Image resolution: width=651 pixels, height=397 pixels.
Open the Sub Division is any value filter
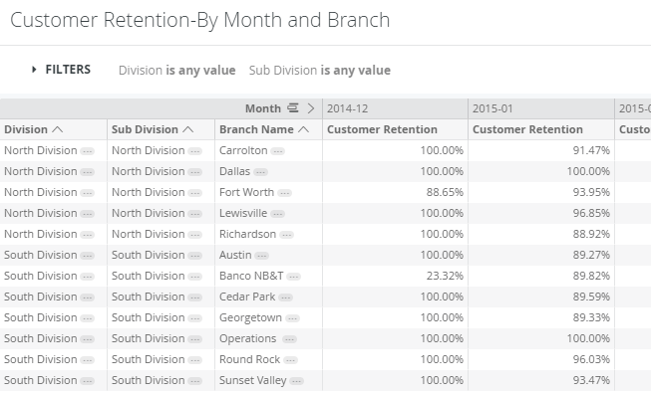click(320, 70)
